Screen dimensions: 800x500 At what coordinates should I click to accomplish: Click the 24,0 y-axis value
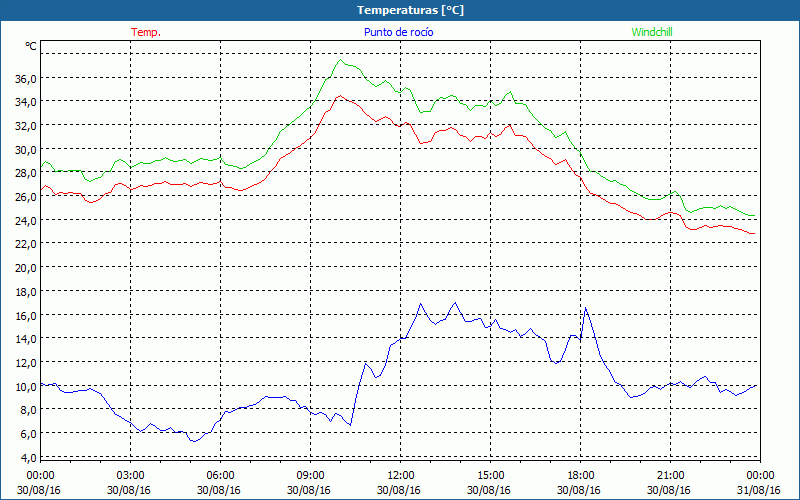pos(26,220)
